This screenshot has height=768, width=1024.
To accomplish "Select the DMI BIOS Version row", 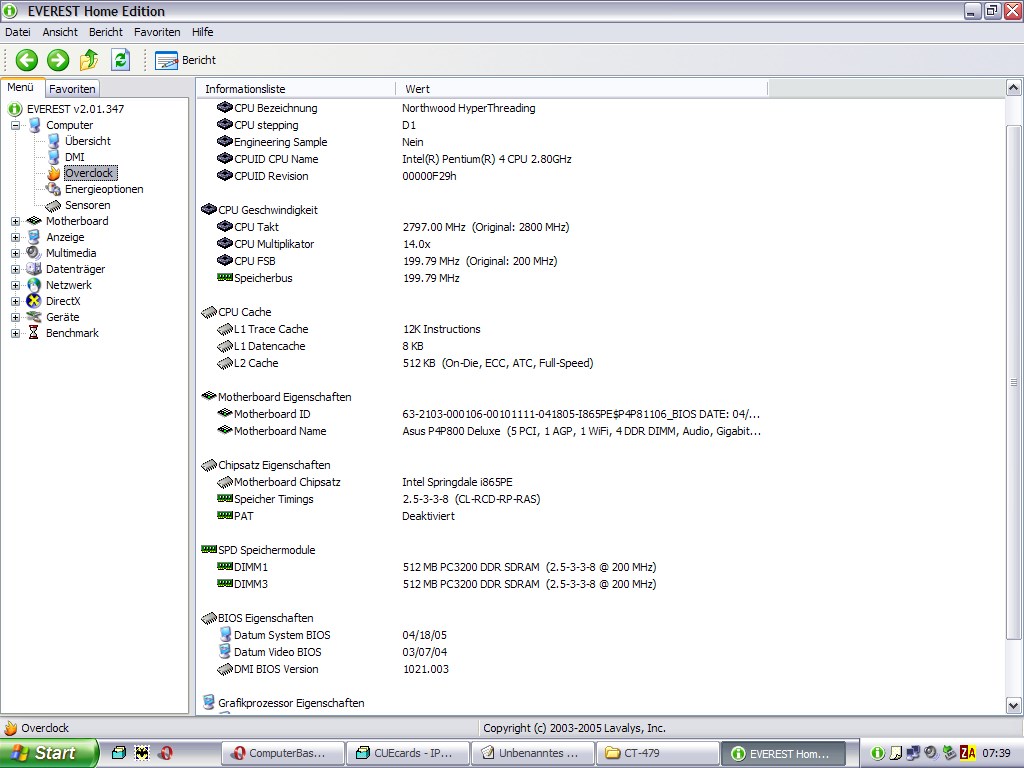I will (483, 669).
